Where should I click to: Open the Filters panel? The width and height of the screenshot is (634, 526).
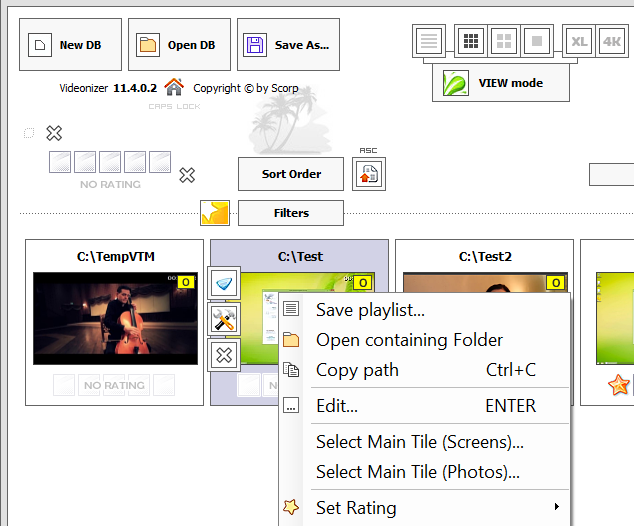point(291,213)
